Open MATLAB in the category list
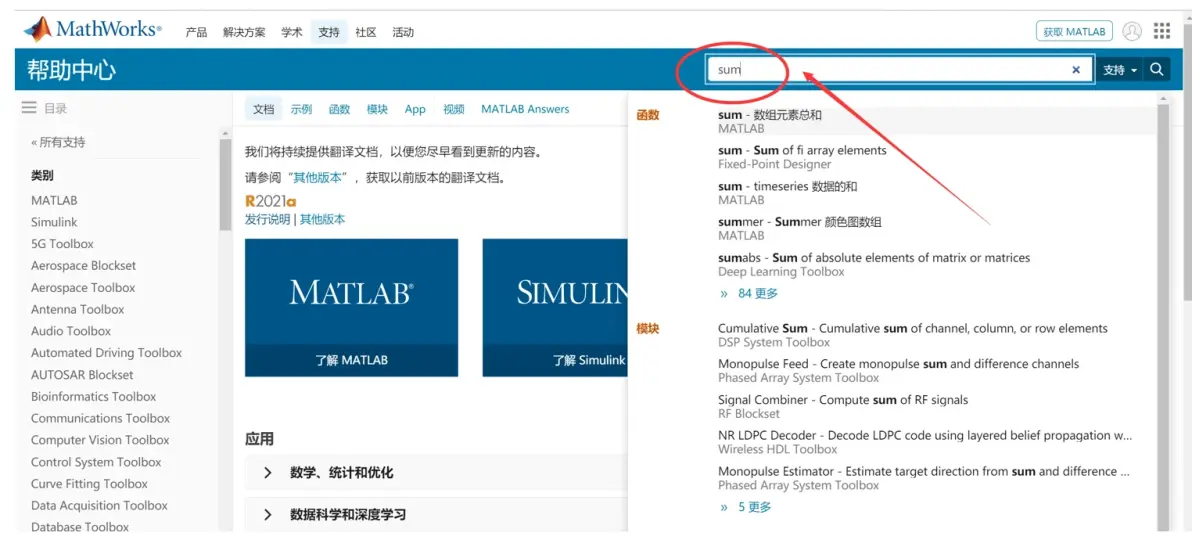 point(54,201)
